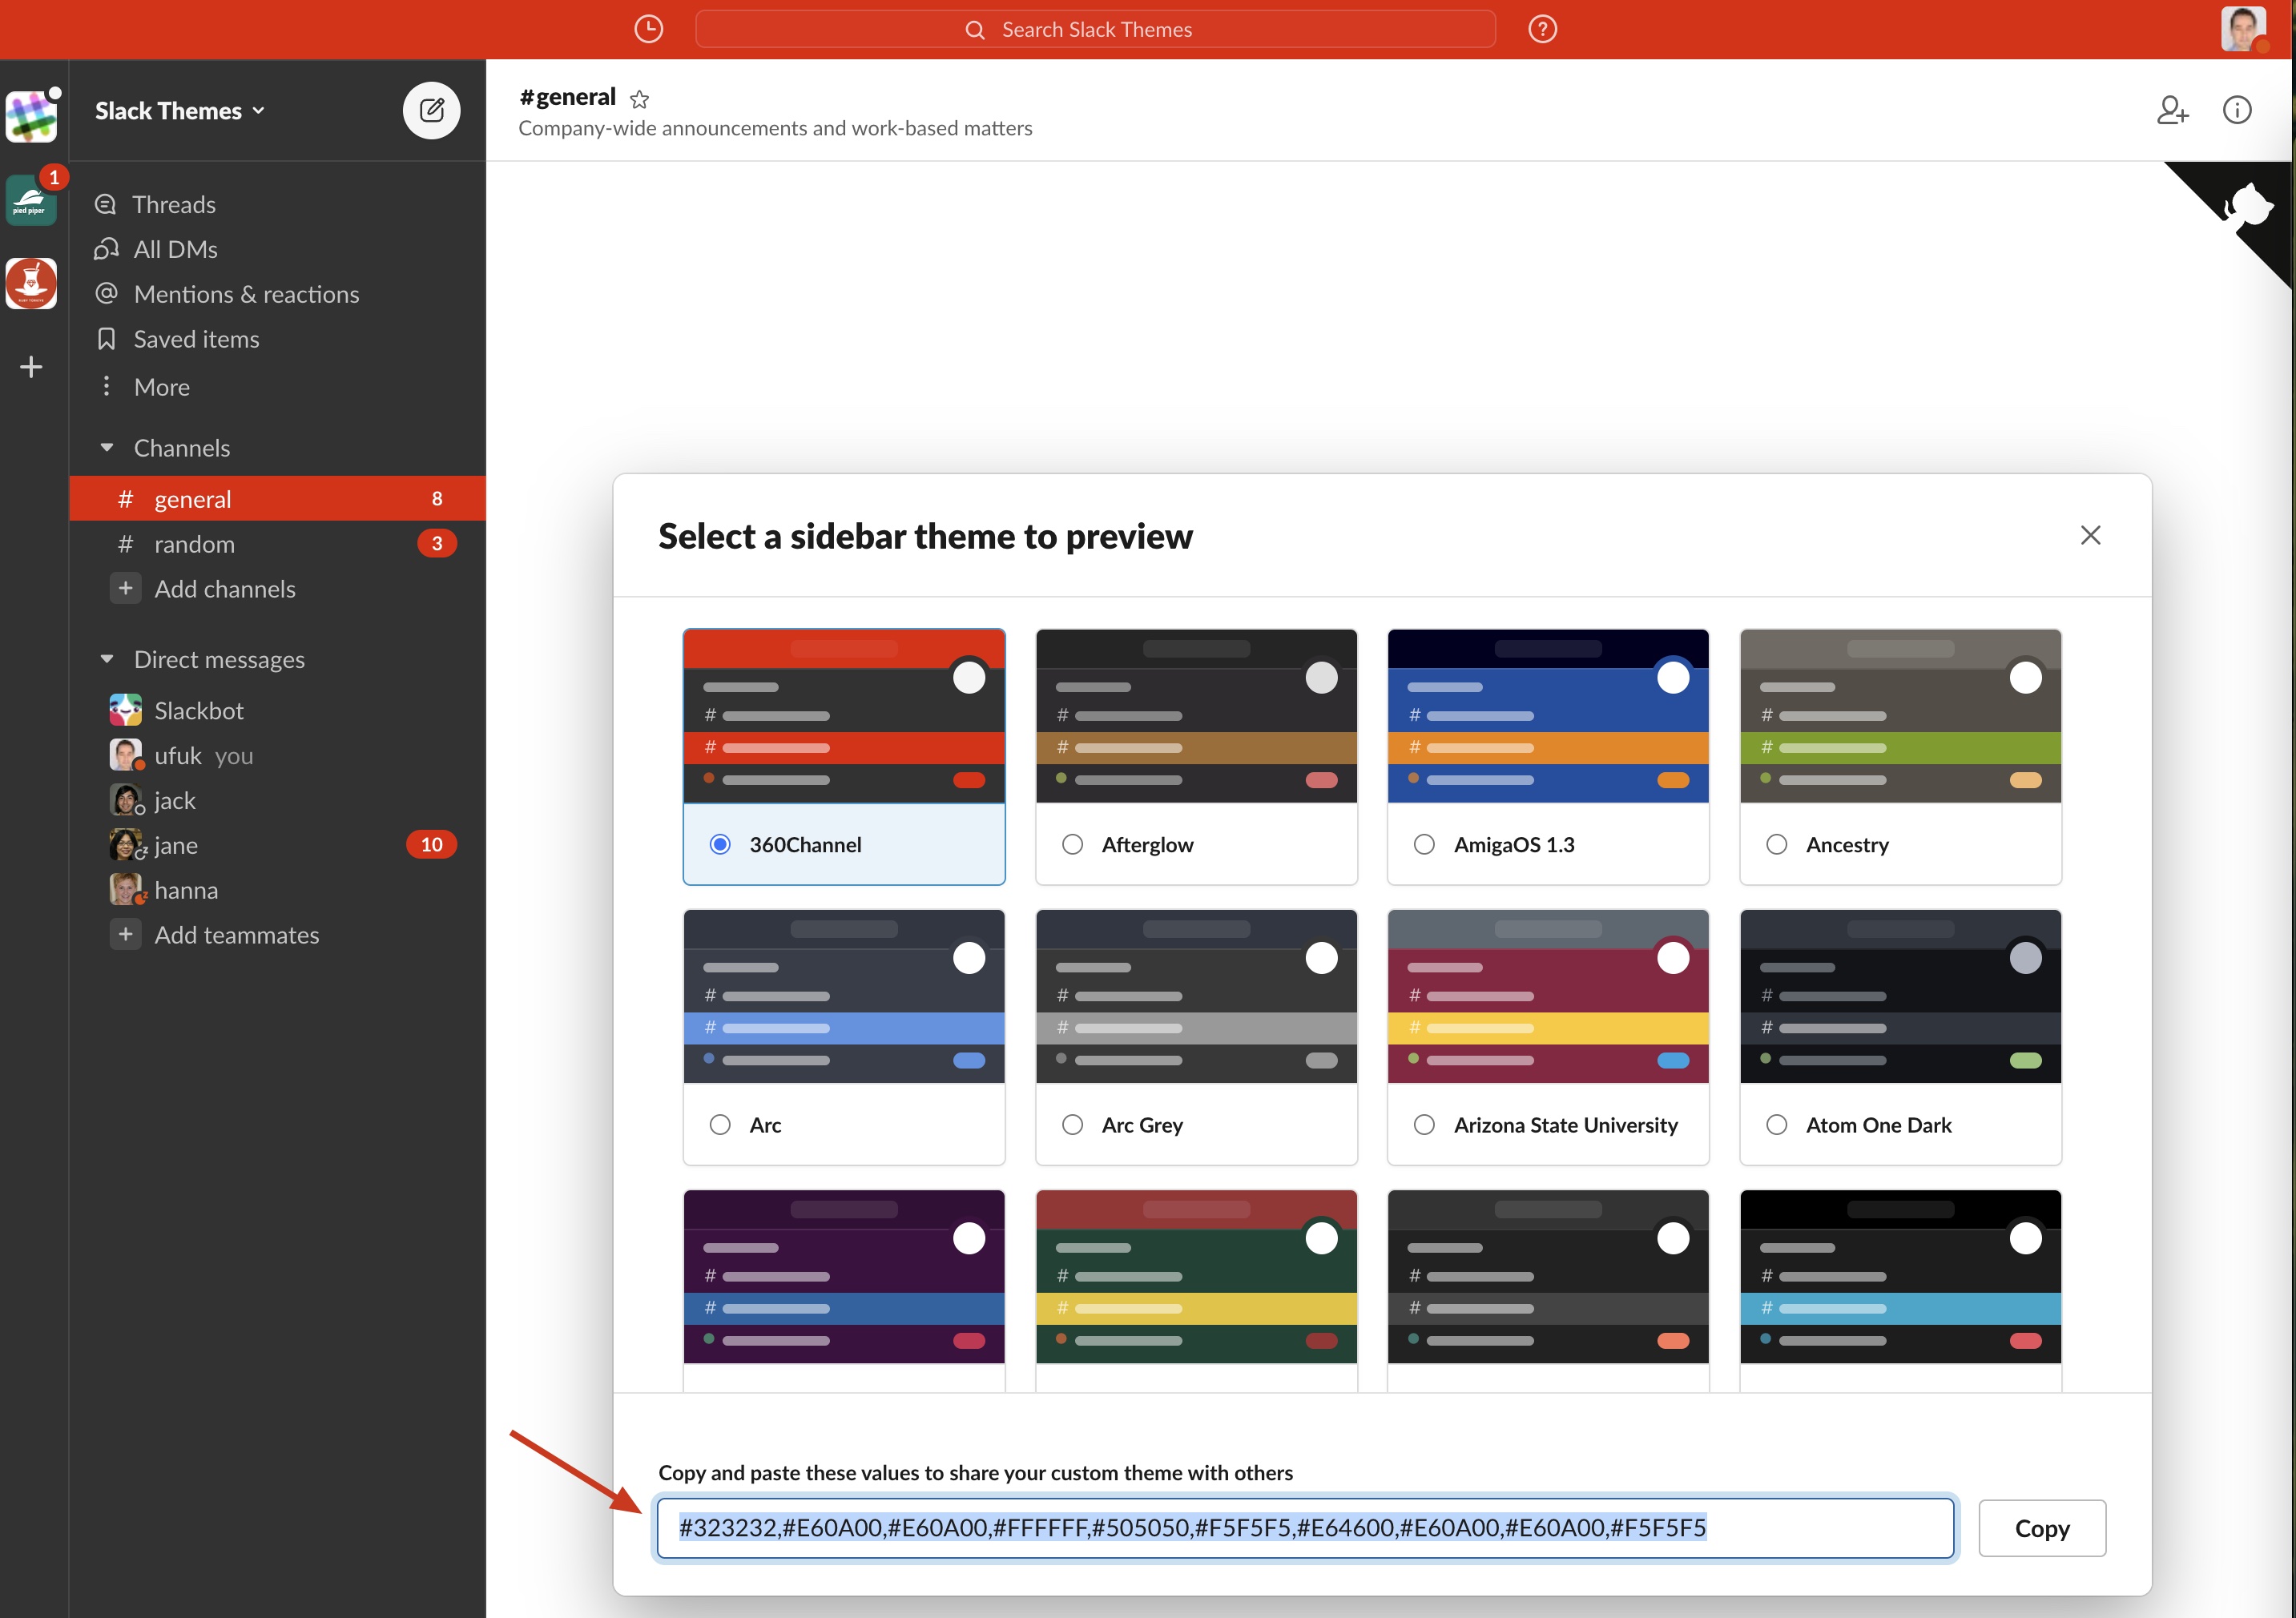The image size is (2296, 1618).
Task: Click the plus icon beside Add teammates
Action: click(125, 934)
